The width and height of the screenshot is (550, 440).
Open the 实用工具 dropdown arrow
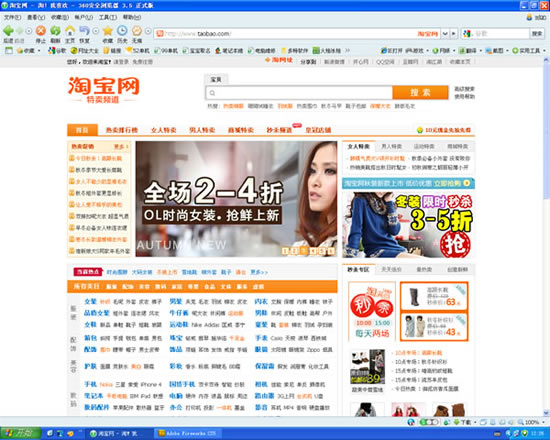[x=544, y=51]
